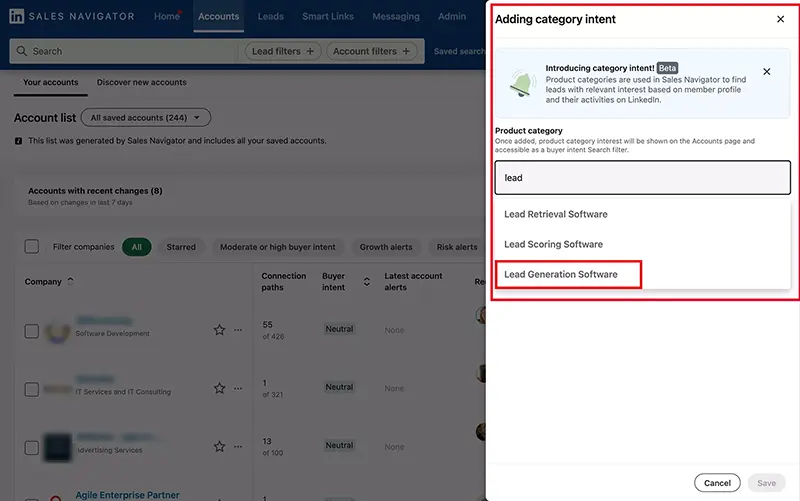Click the 13 of 100 connection paths

click(273, 446)
